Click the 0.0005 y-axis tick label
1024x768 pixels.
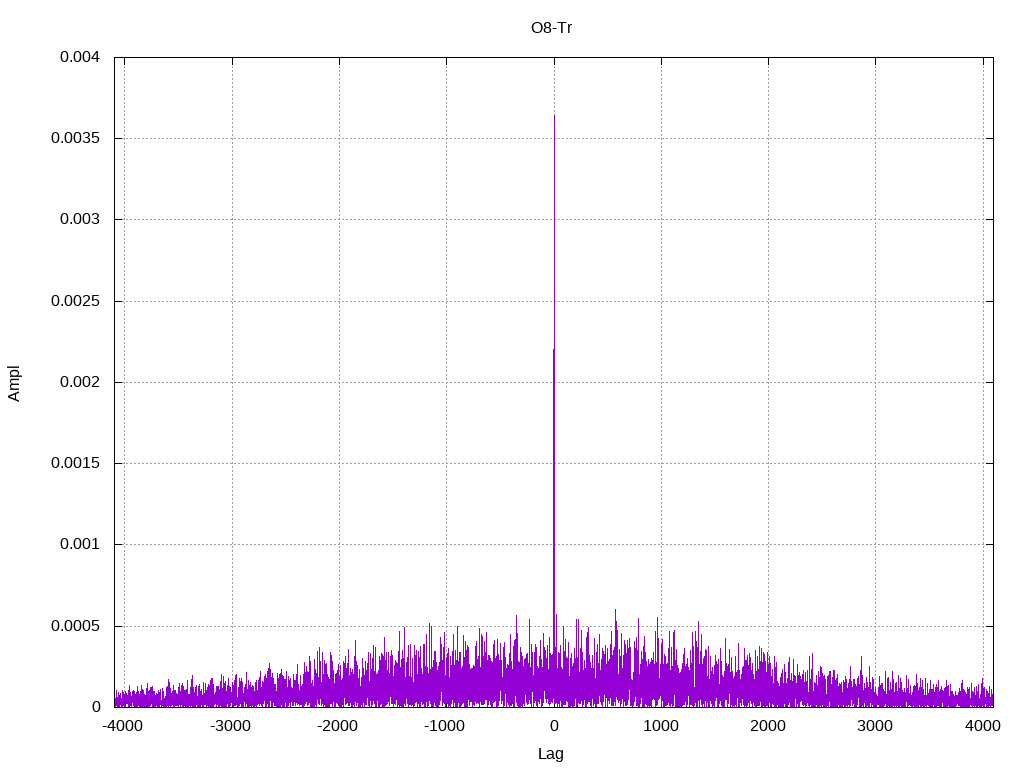point(75,626)
